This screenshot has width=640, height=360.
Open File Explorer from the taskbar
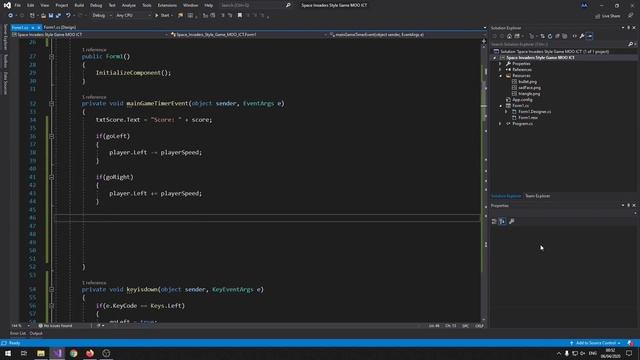click(41, 353)
